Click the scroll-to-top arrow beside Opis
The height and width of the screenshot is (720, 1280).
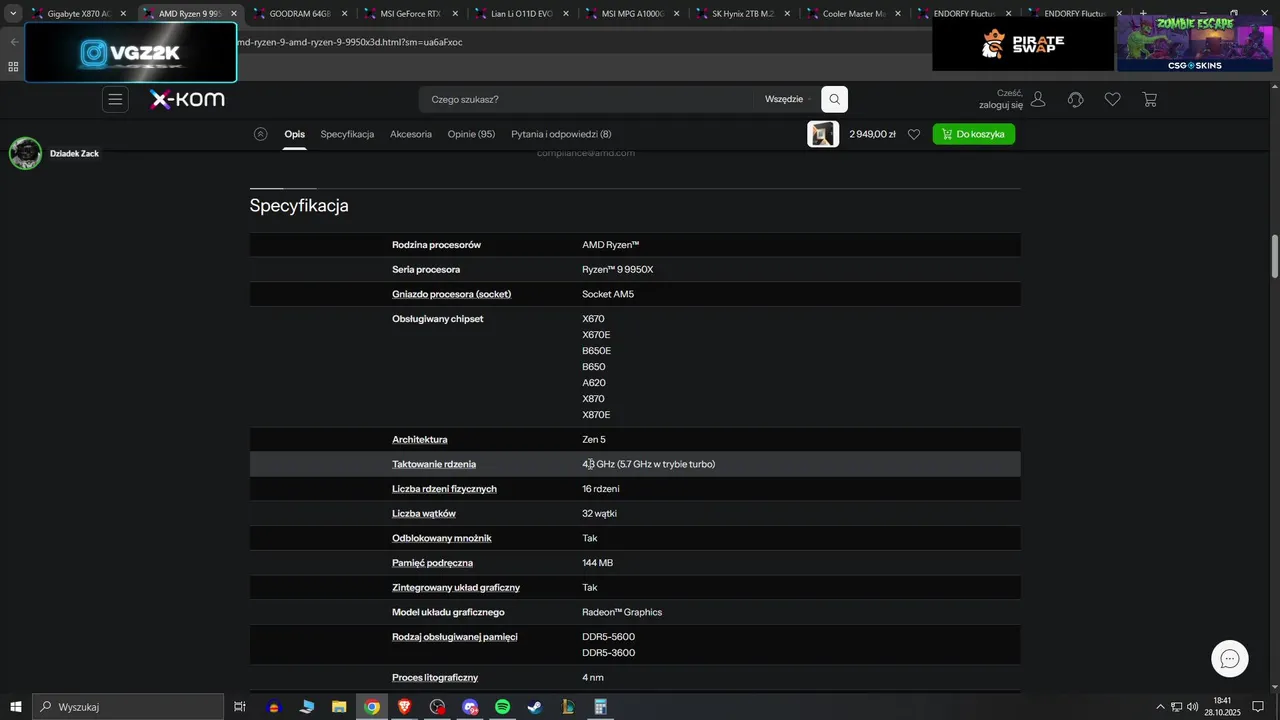(x=261, y=134)
